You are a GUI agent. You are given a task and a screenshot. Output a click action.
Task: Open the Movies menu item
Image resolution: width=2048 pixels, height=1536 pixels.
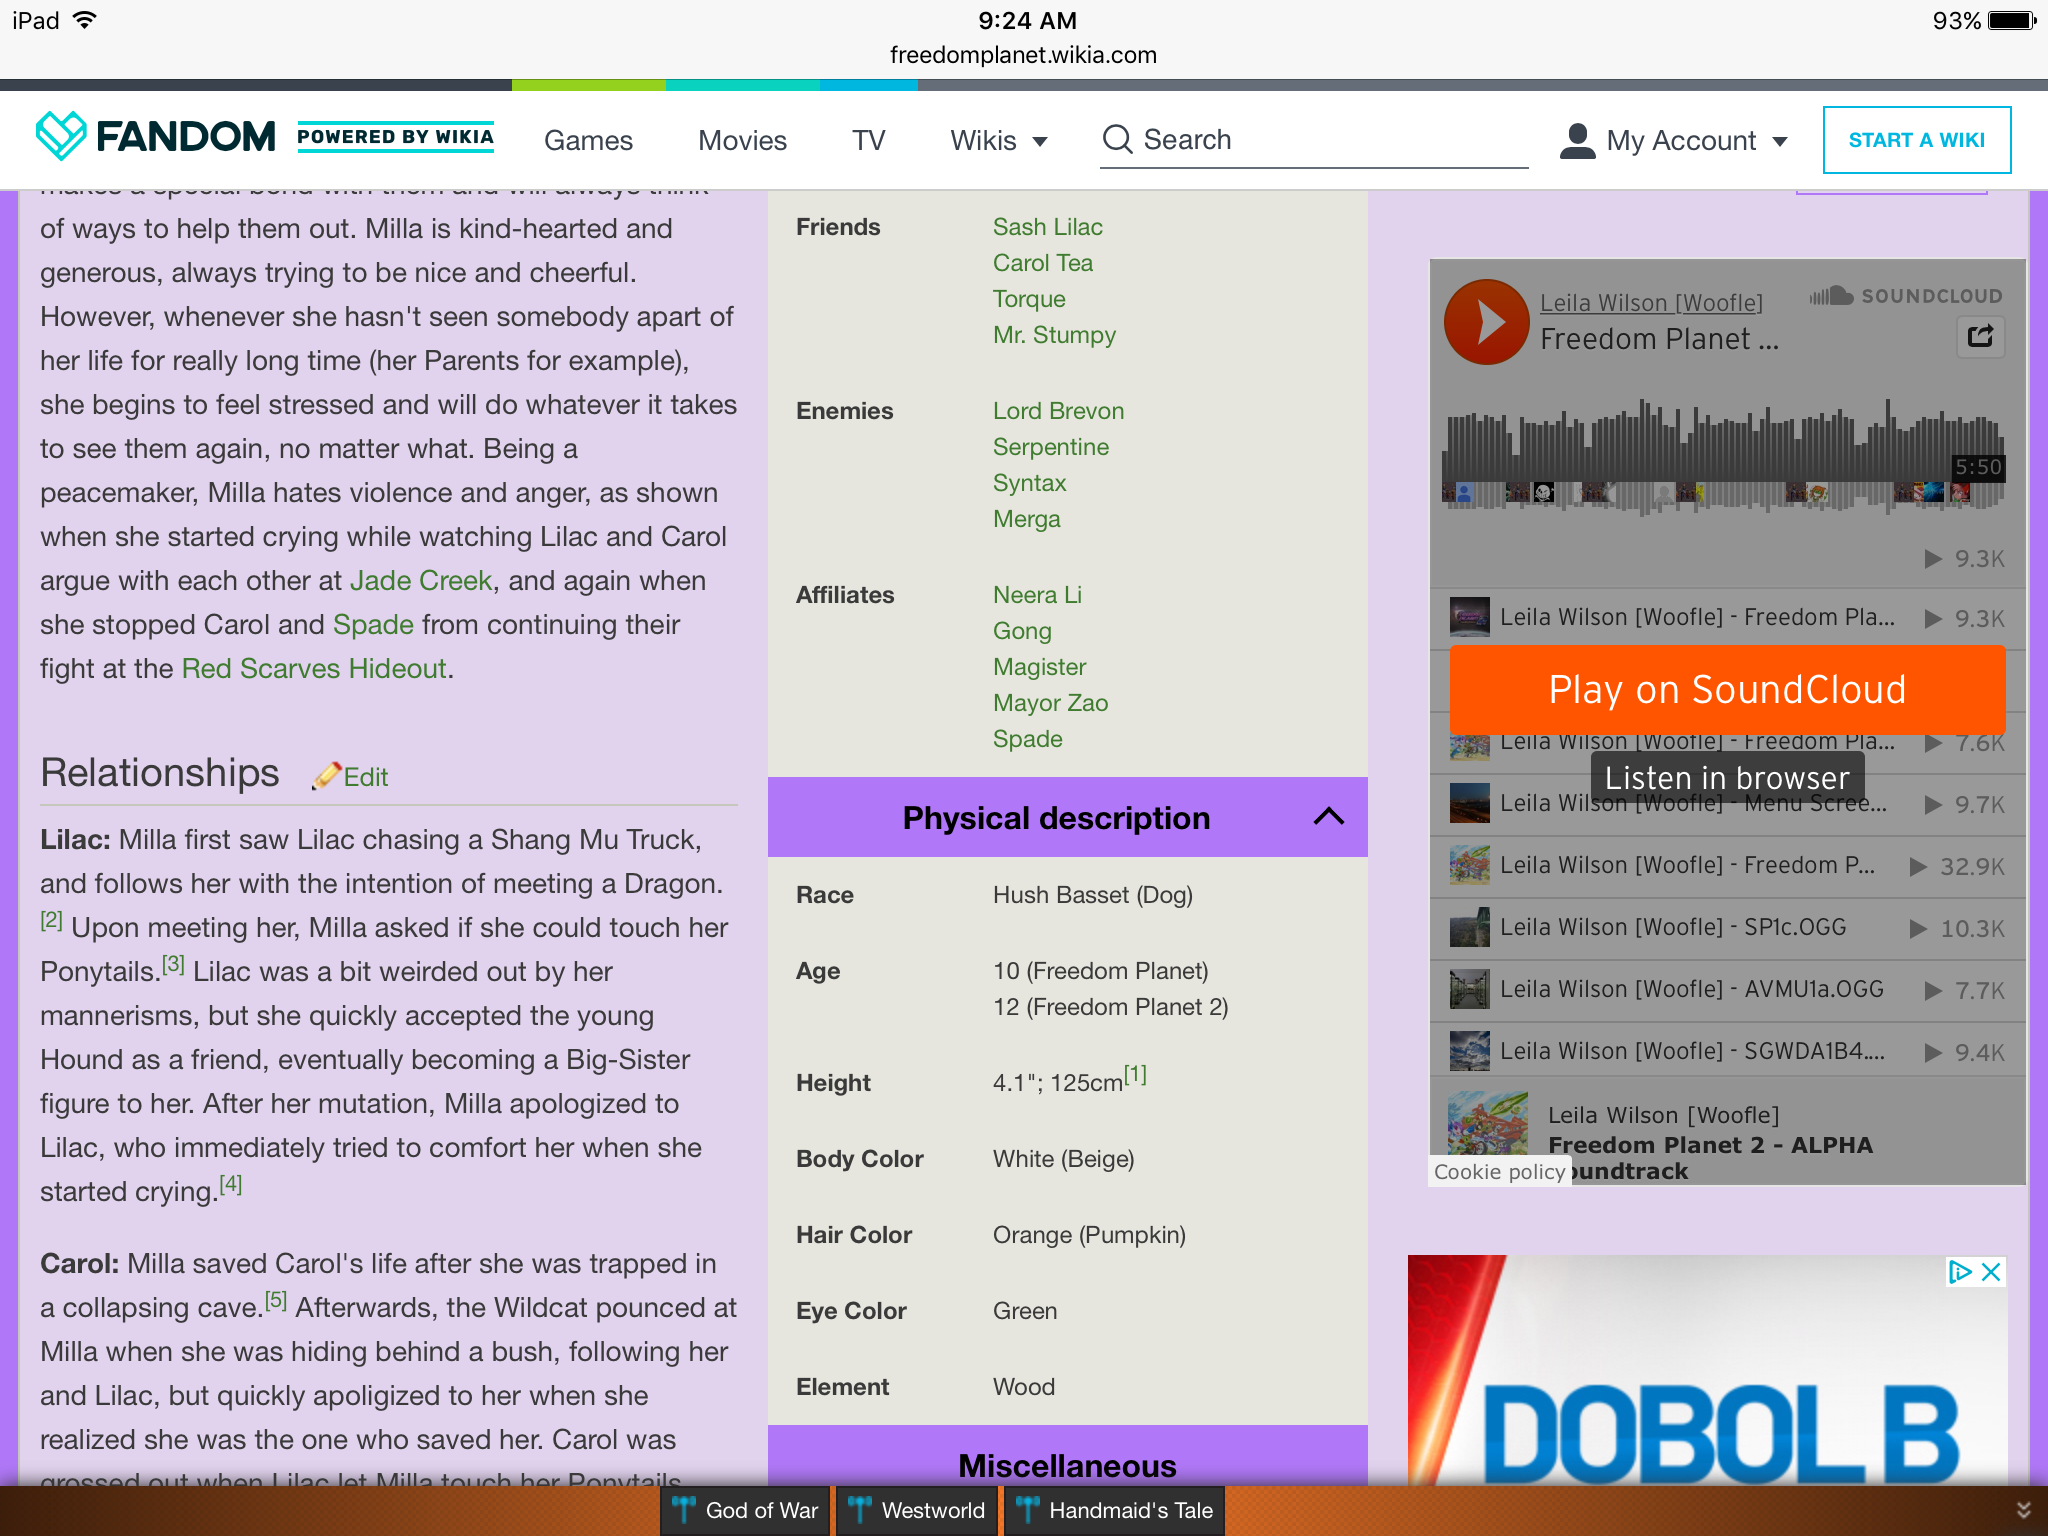(x=742, y=140)
